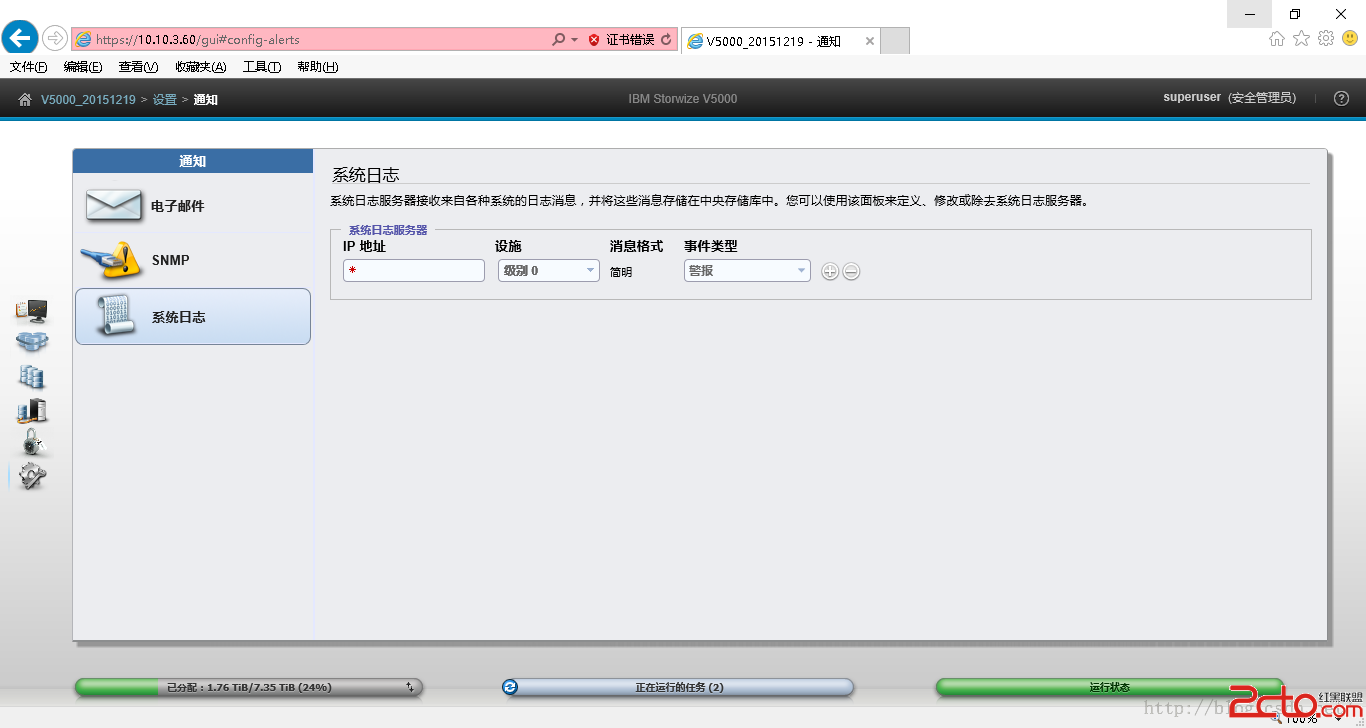Close the V5000_20151219 browser tab
The width and height of the screenshot is (1366, 728).
pyautogui.click(x=870, y=41)
